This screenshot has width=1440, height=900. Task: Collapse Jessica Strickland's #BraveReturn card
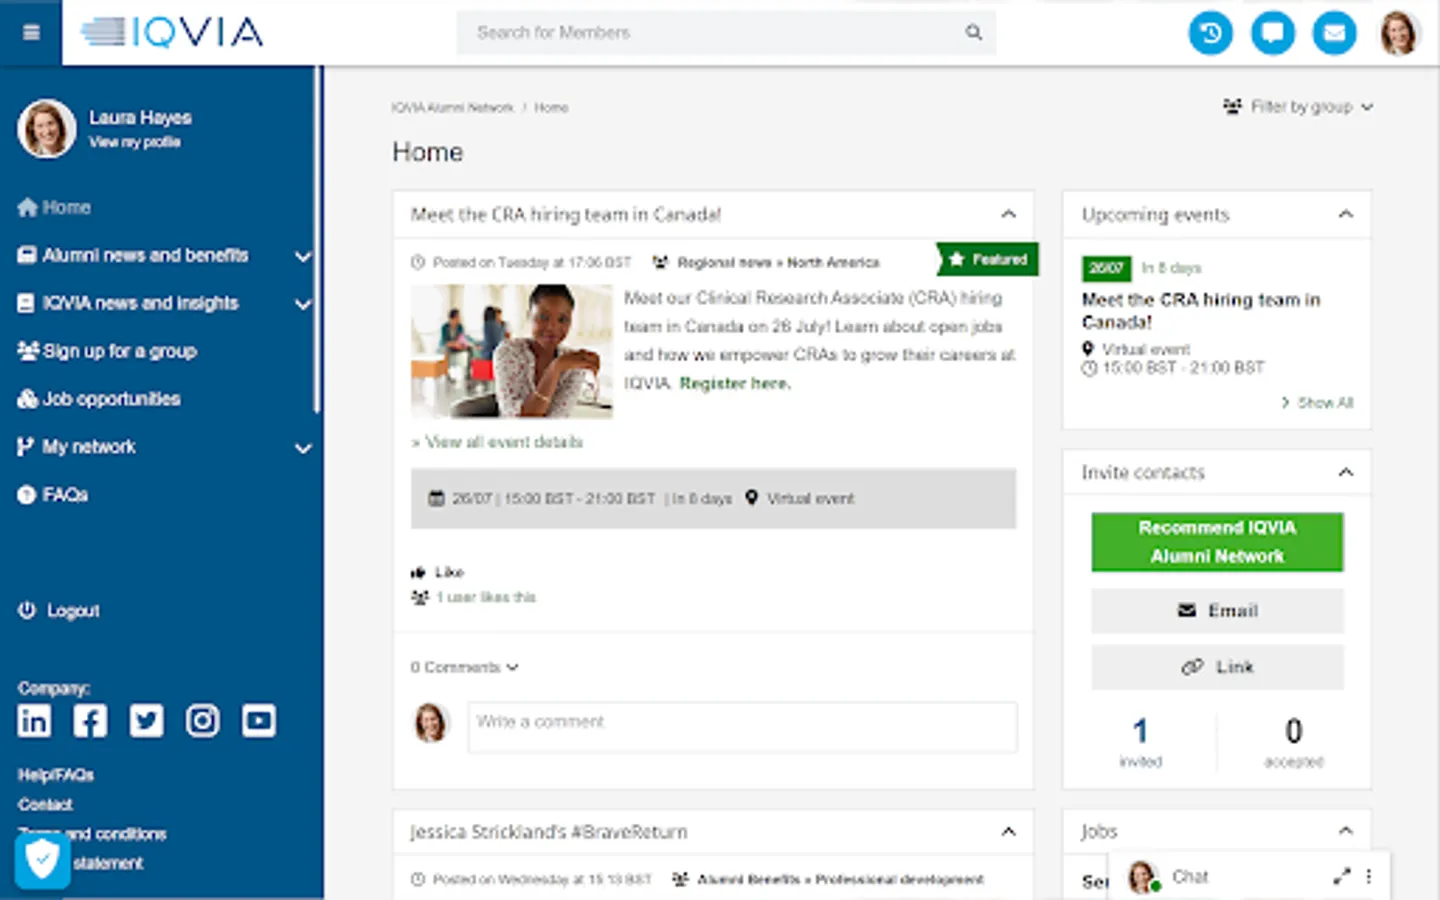(1008, 831)
